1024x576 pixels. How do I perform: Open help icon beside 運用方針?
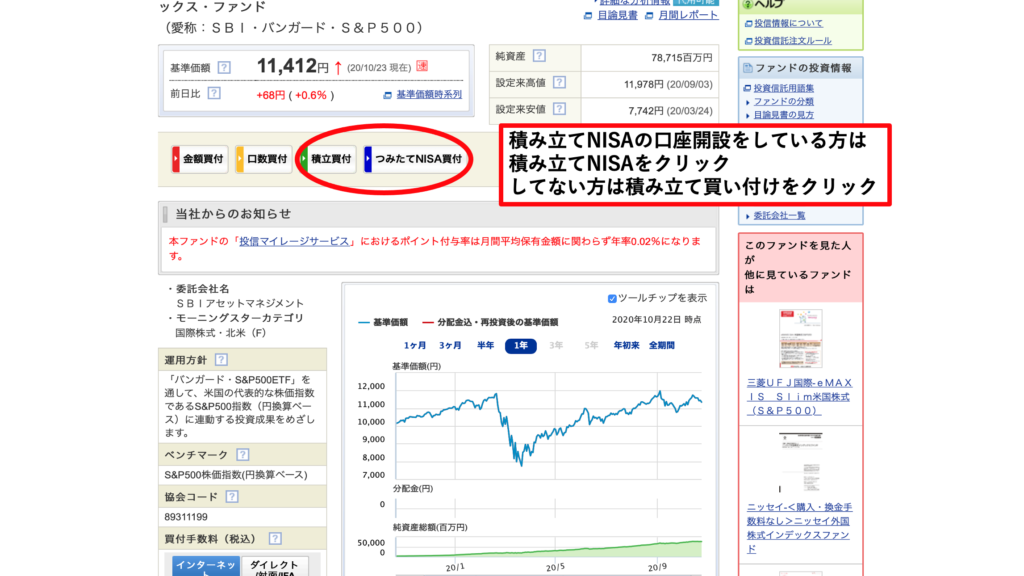(x=221, y=360)
